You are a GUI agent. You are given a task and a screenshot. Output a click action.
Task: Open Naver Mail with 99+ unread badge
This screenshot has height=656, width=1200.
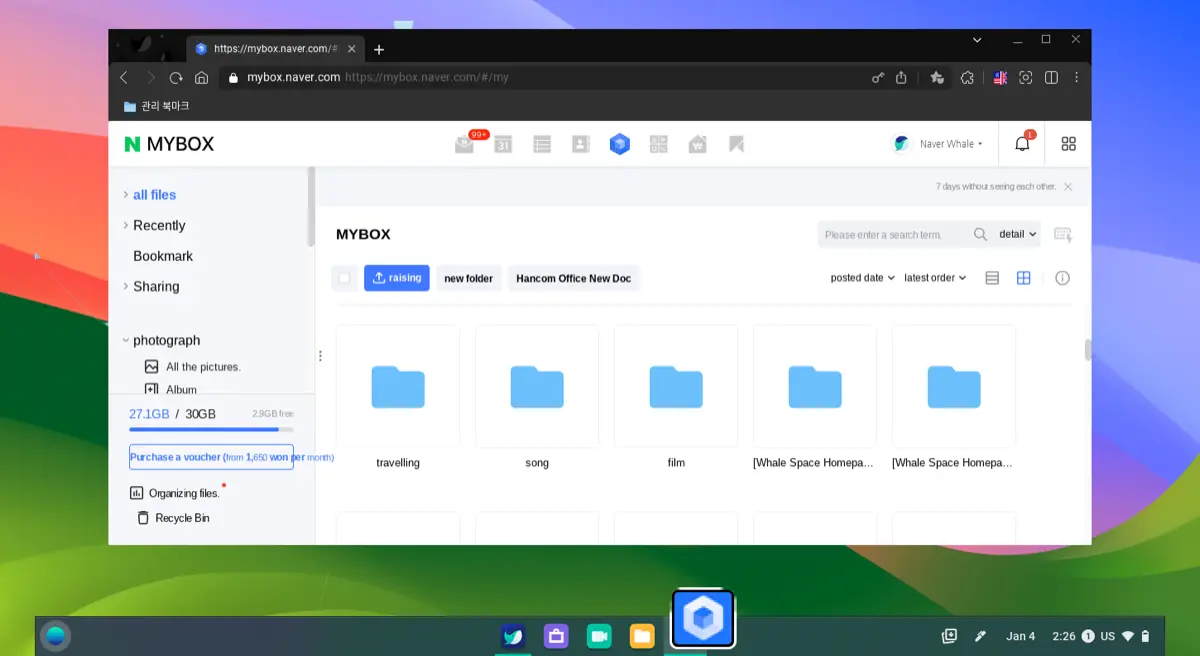point(464,143)
